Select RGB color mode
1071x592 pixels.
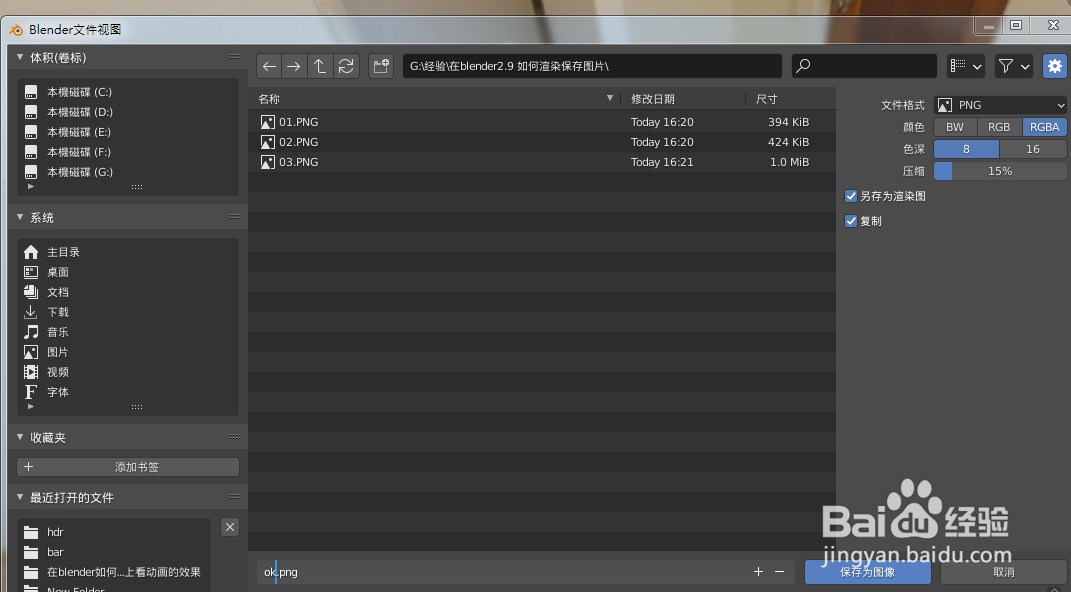pos(999,127)
